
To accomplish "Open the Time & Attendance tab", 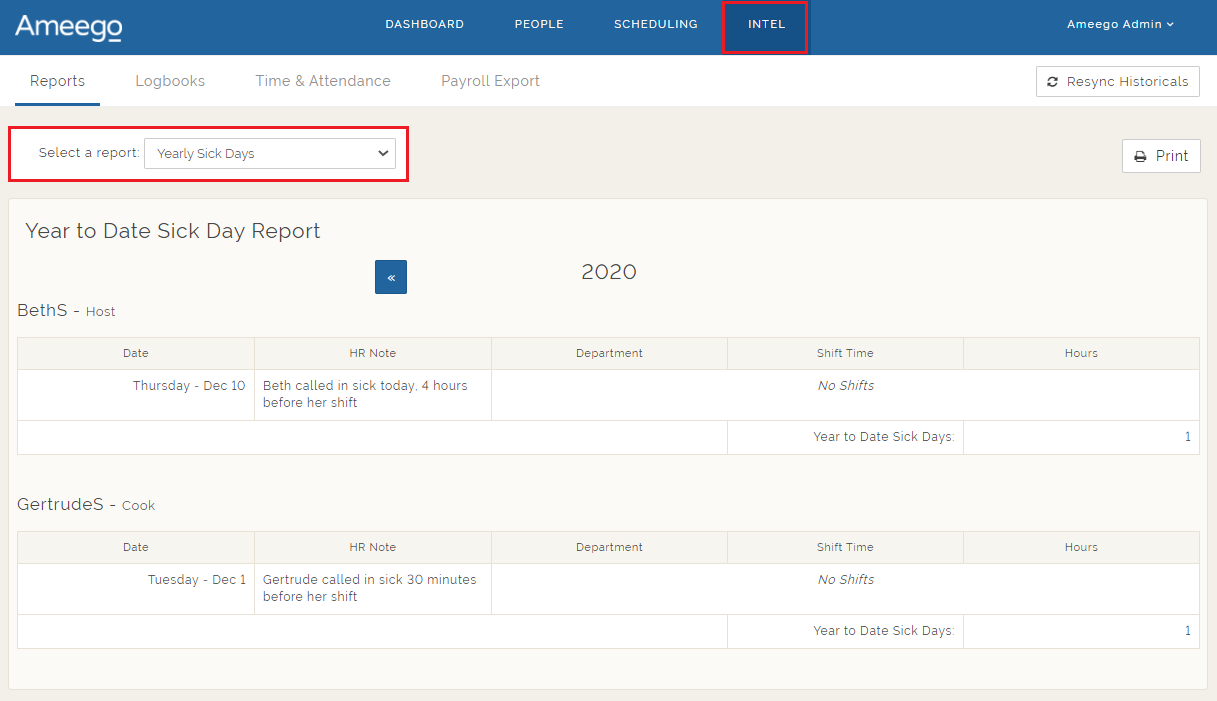I will (x=323, y=82).
